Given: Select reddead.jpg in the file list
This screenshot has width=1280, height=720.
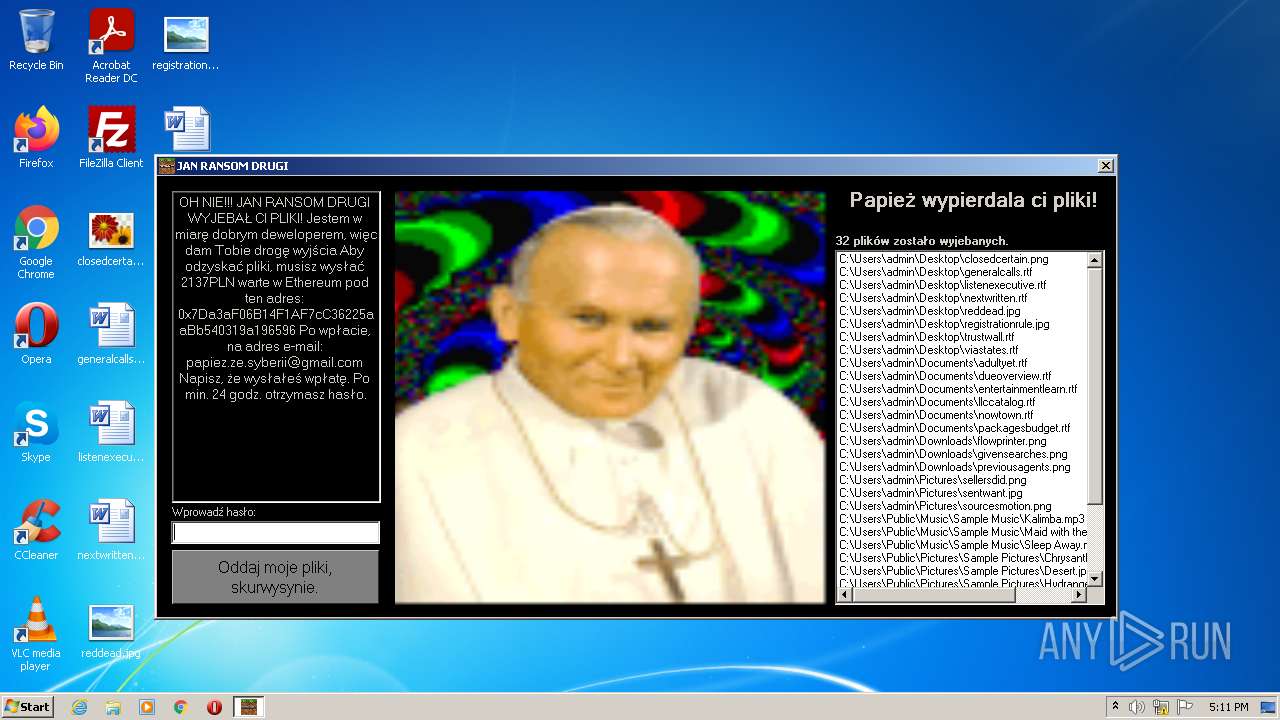Looking at the screenshot, I should pyautogui.click(x=929, y=311).
